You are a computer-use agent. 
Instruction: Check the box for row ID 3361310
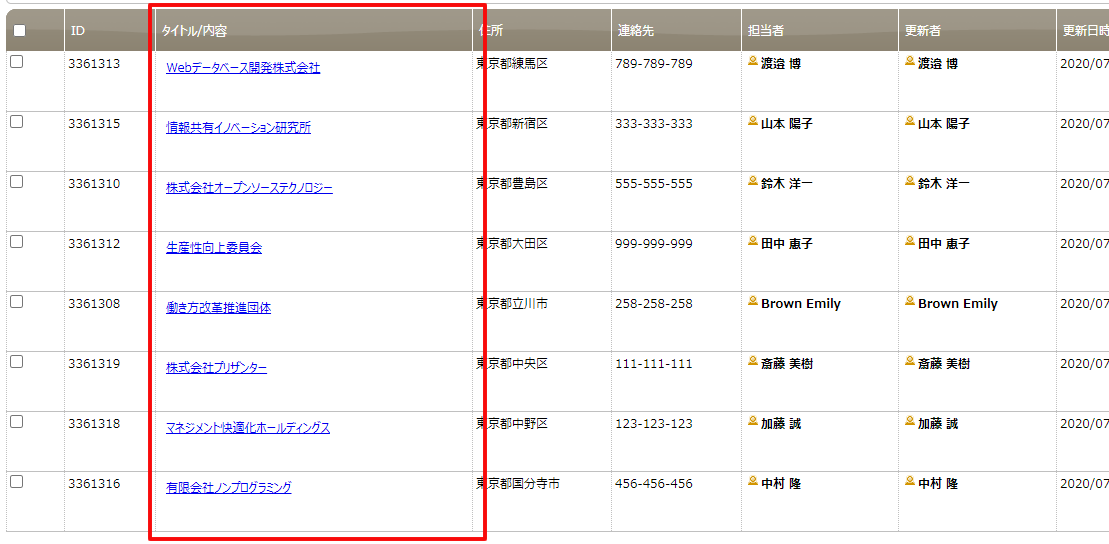[x=16, y=182]
